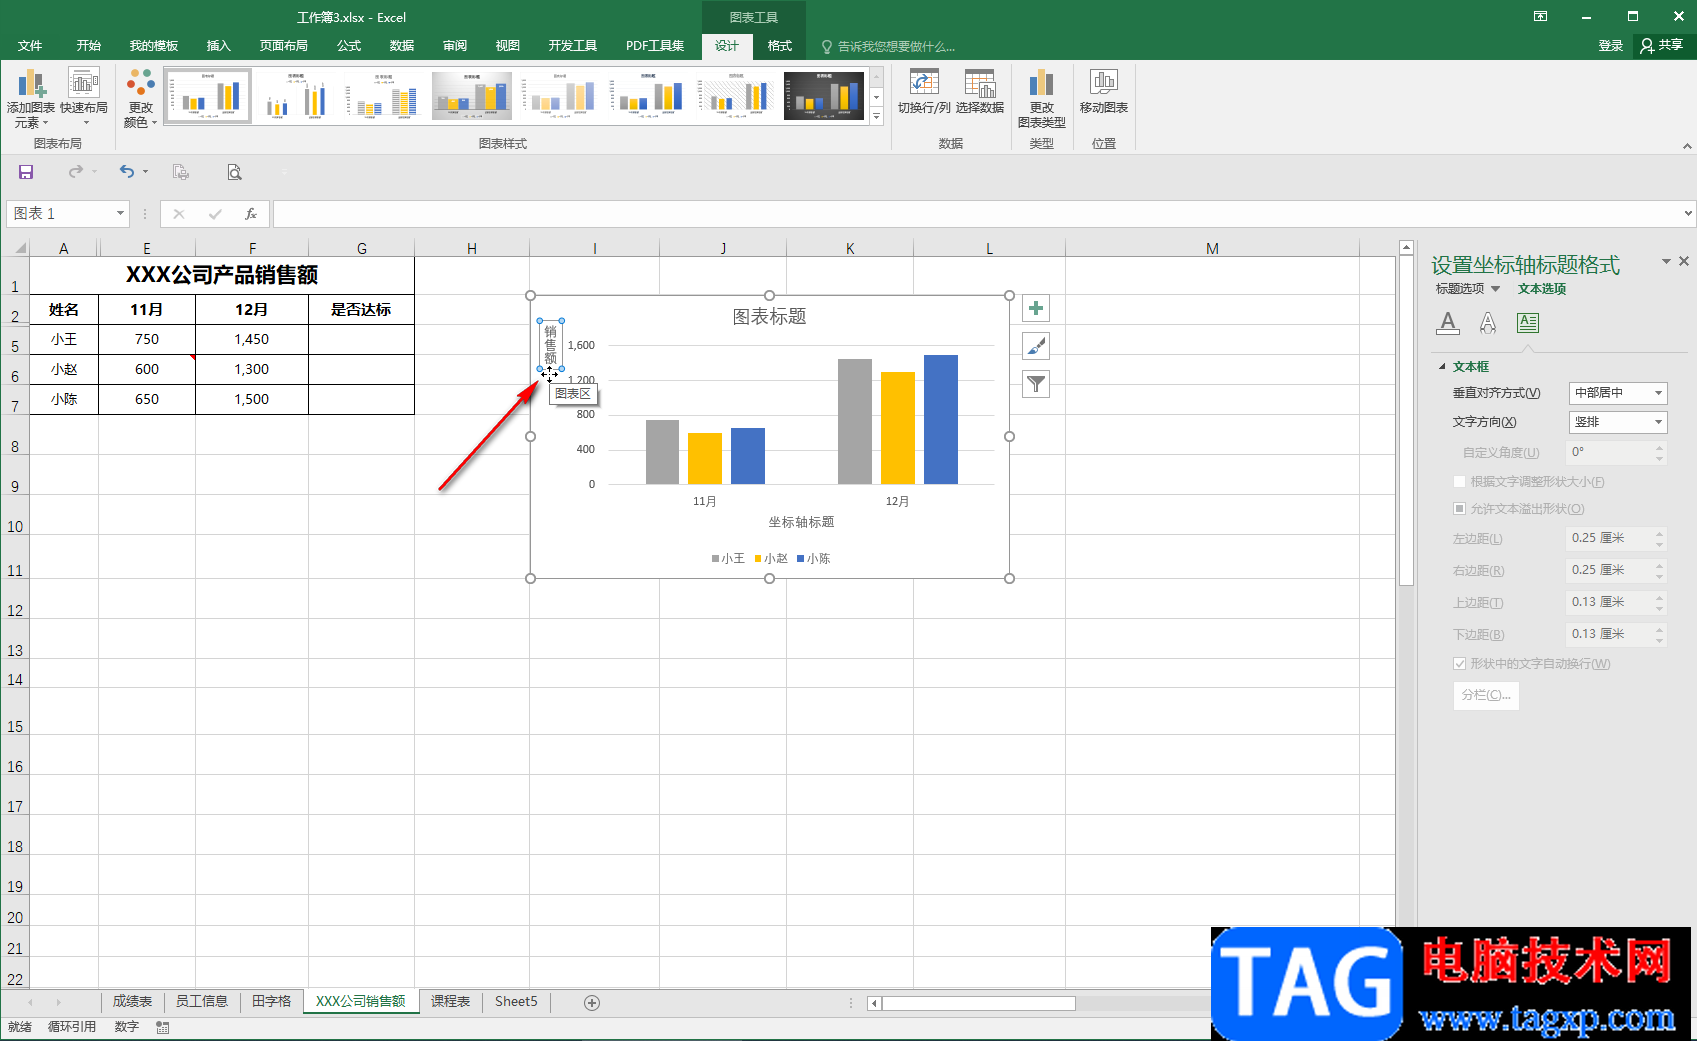Switch to the 成绩表 sheet tab
The width and height of the screenshot is (1697, 1041).
point(132,1002)
